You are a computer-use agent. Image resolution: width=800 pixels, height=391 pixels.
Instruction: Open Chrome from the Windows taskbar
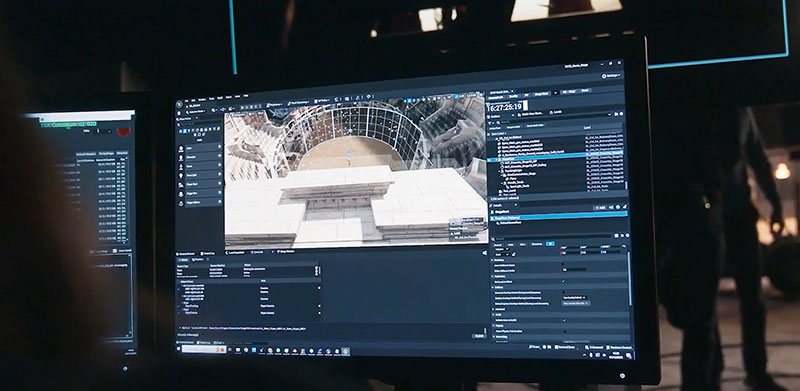tap(246, 350)
